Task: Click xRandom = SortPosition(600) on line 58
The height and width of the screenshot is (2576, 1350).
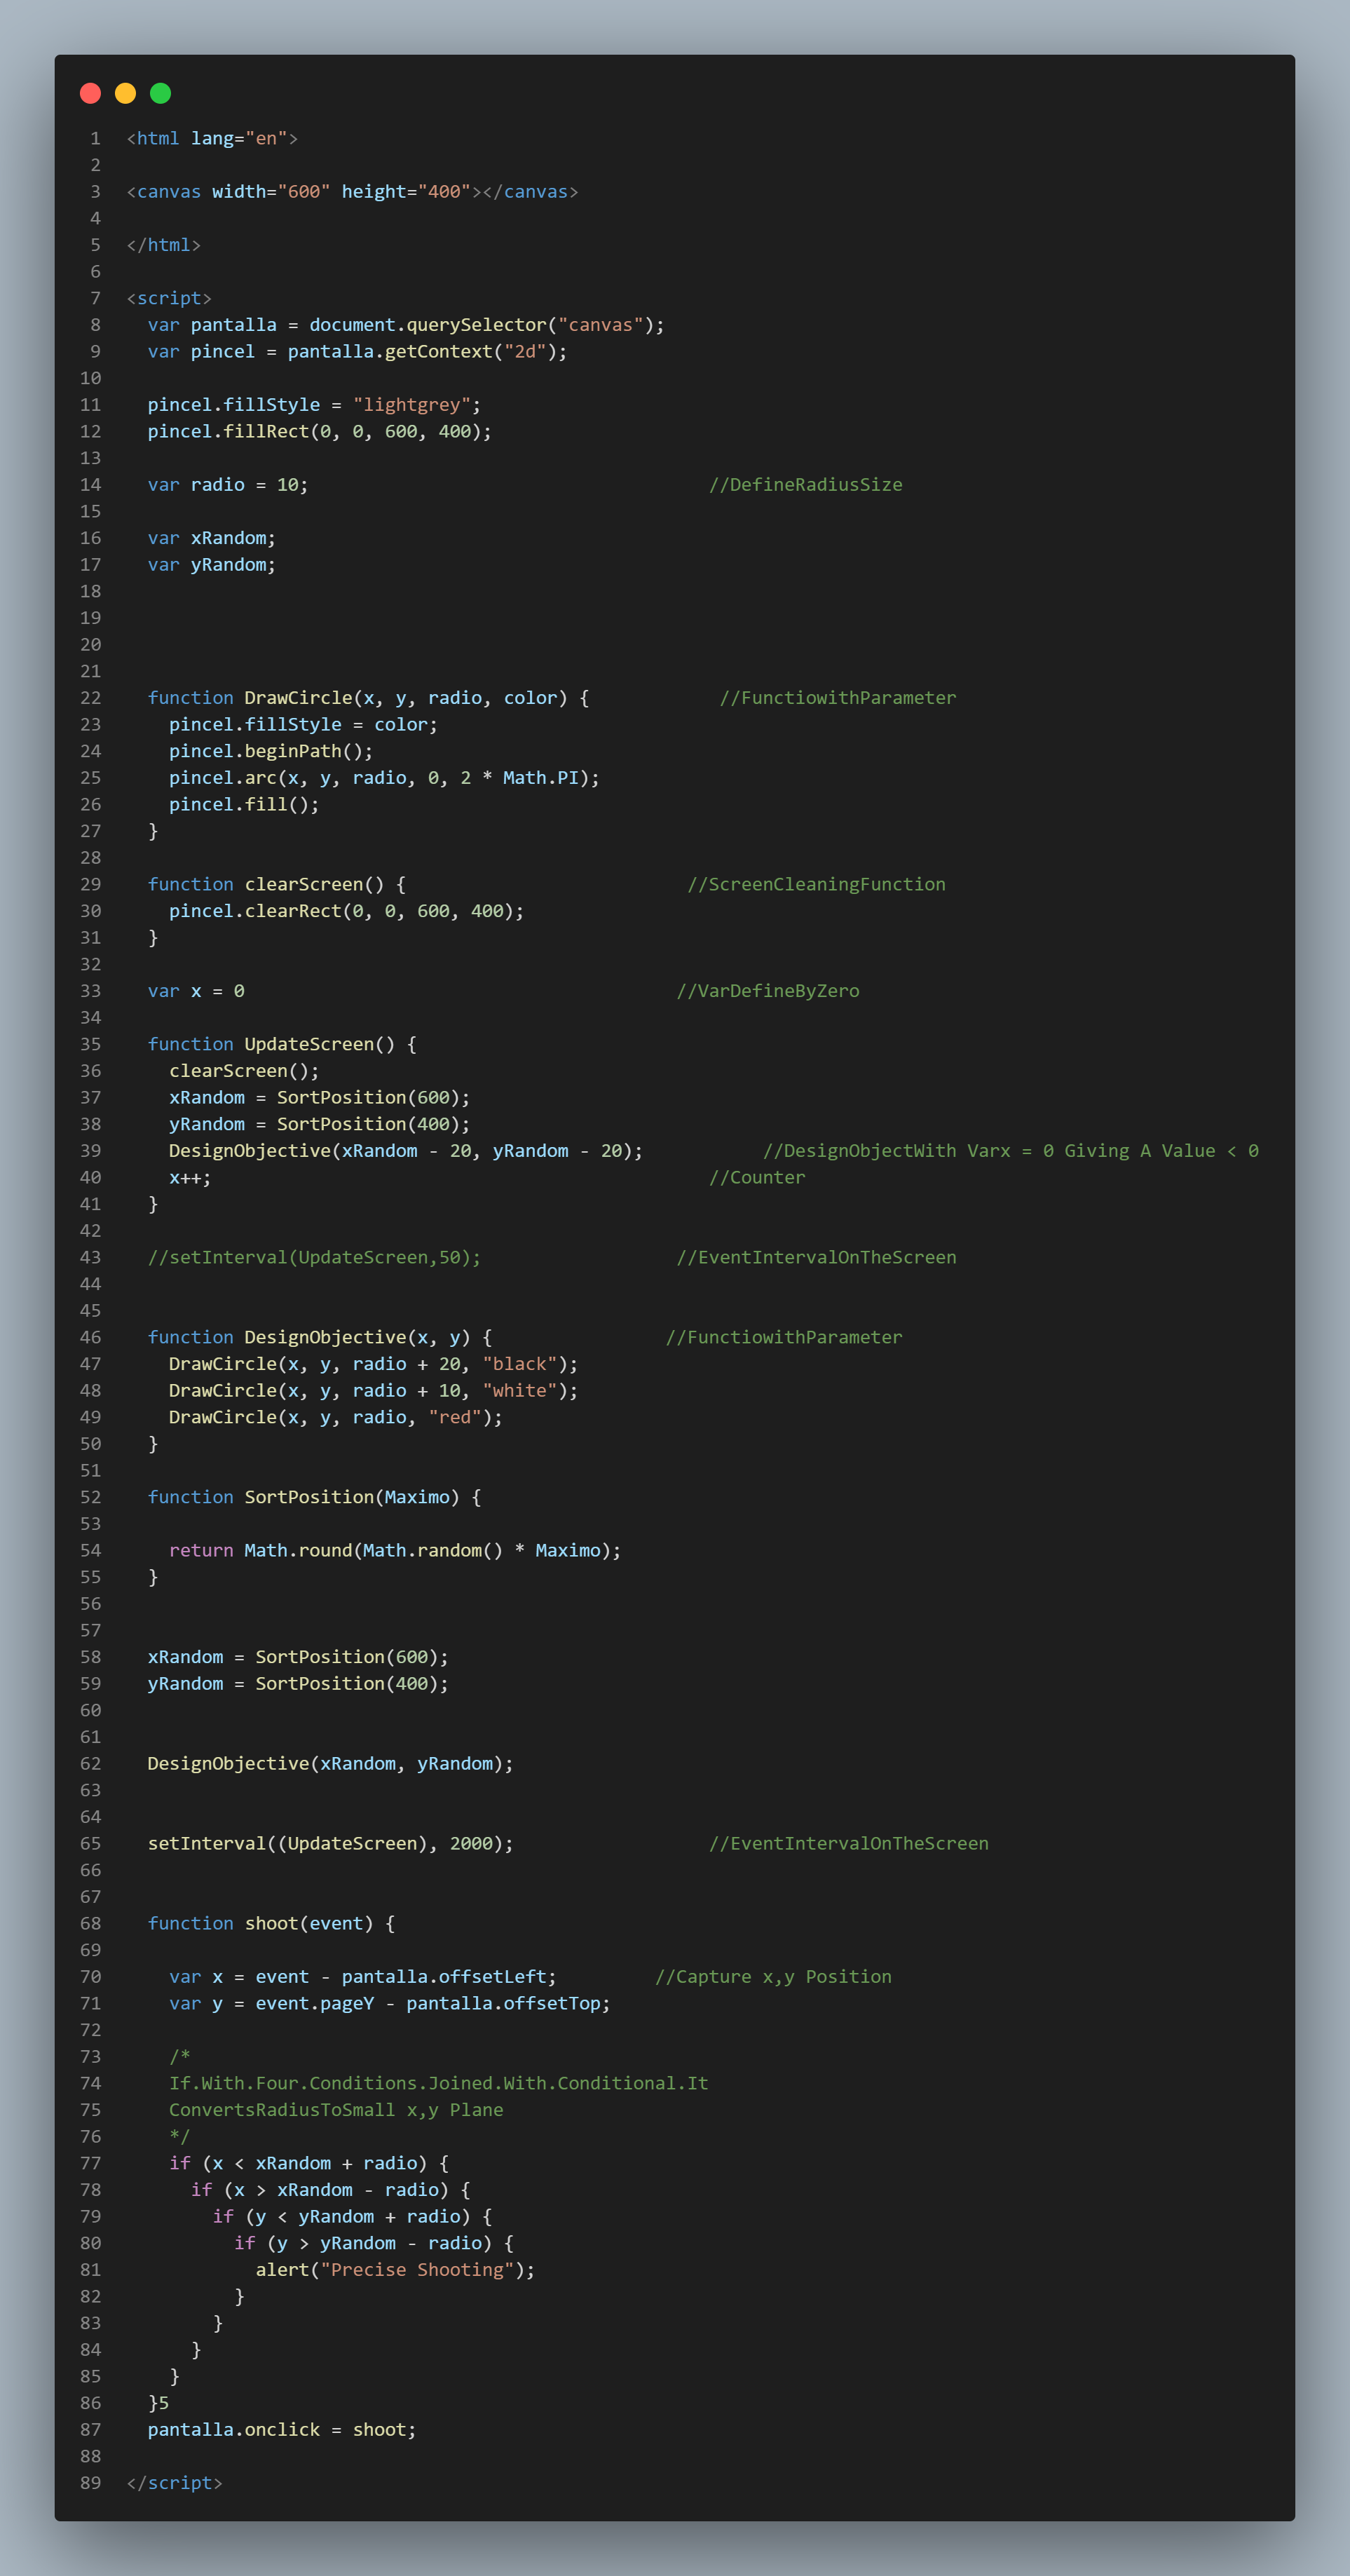Action: click(x=298, y=1657)
